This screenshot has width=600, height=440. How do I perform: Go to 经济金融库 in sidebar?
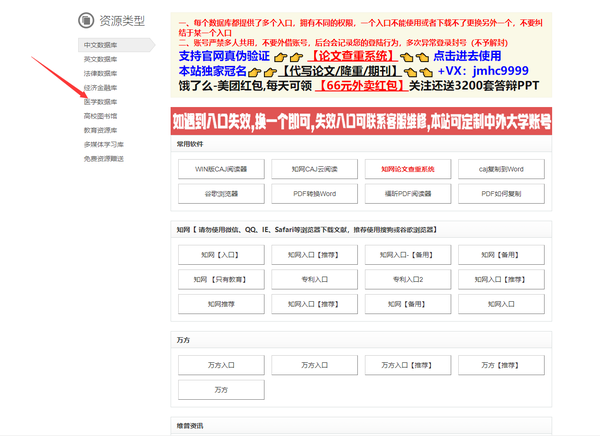(x=100, y=88)
